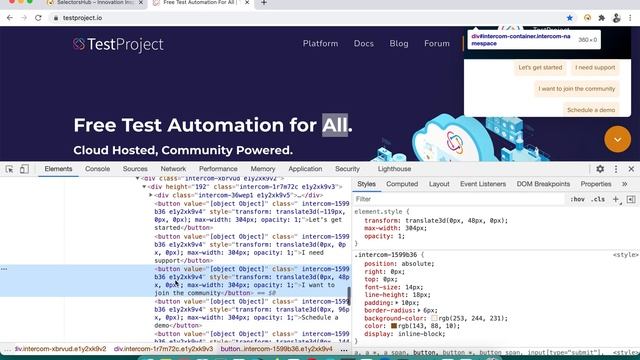Open DevTools settings gear
Viewport: 640px width, 360px height.
pyautogui.click(x=600, y=169)
